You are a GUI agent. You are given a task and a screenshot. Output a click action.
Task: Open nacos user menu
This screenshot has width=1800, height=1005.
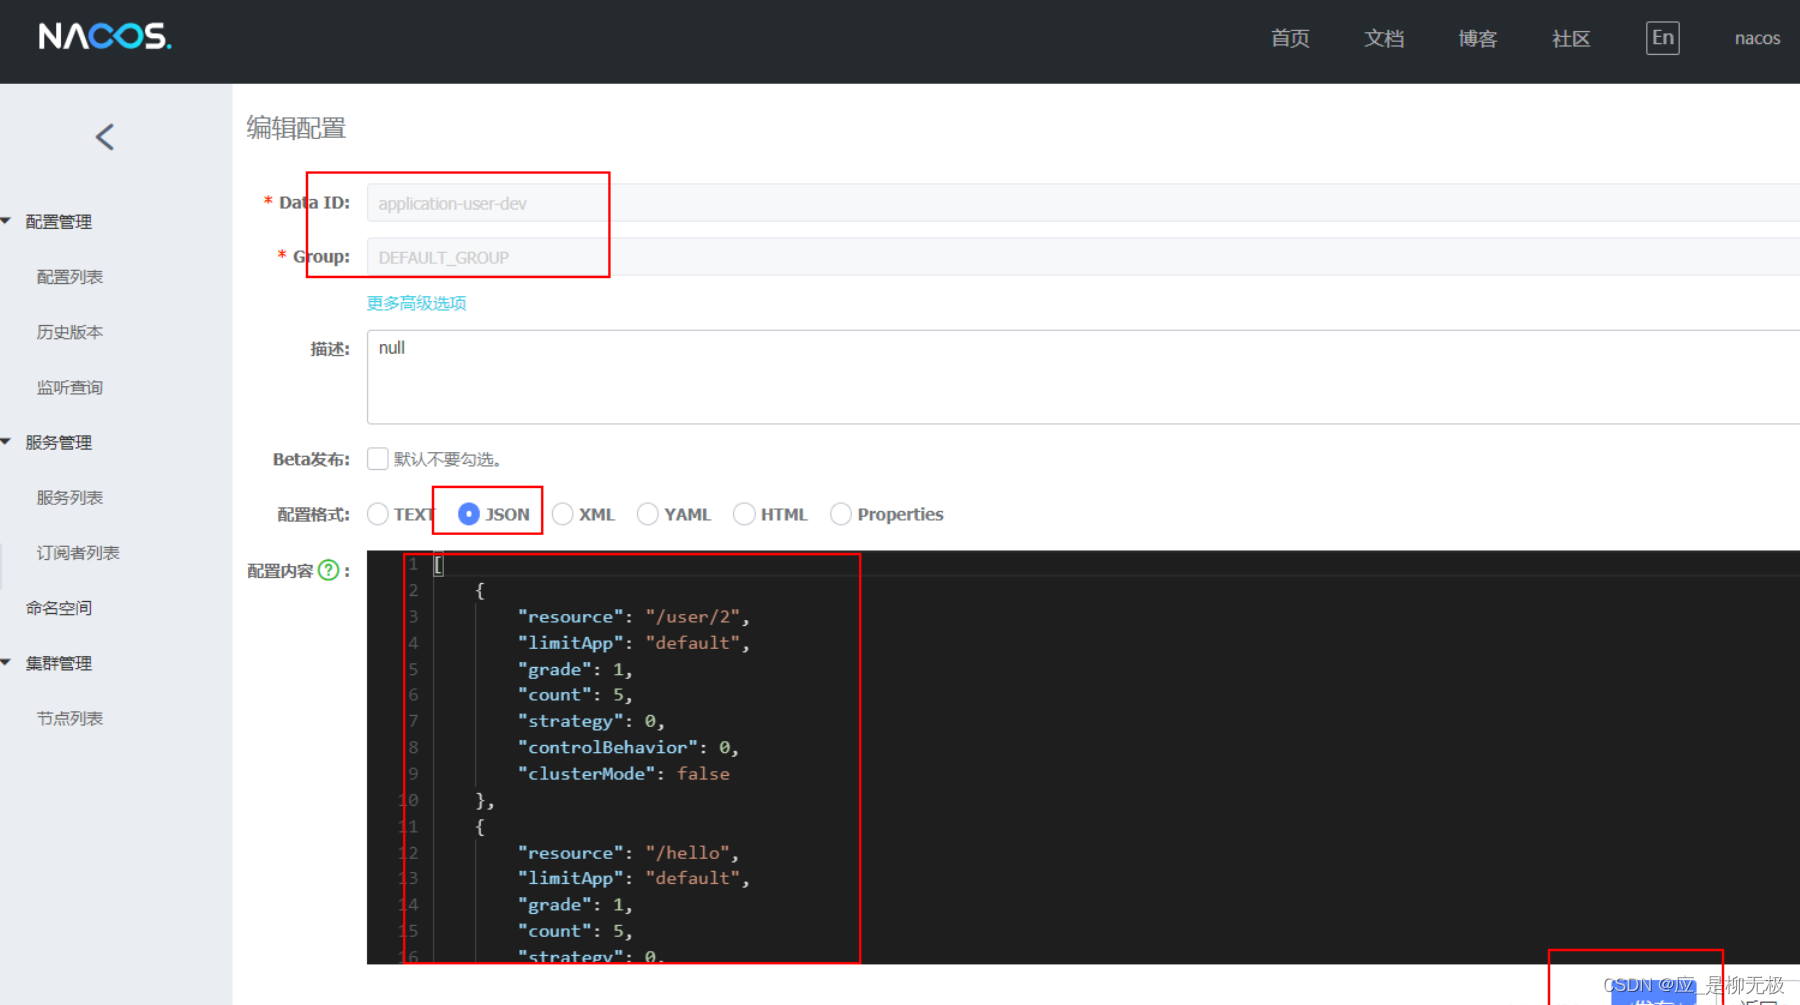pyautogui.click(x=1757, y=38)
